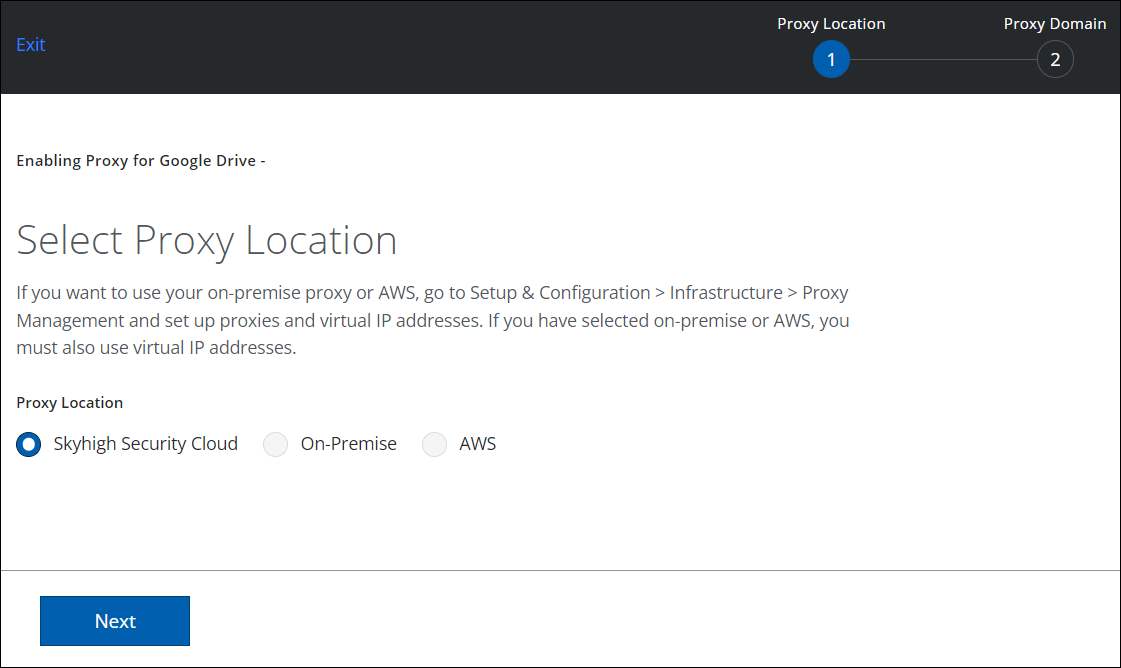The height and width of the screenshot is (668, 1121).
Task: Click "must also use virtual IP addresses" text
Action: point(156,349)
